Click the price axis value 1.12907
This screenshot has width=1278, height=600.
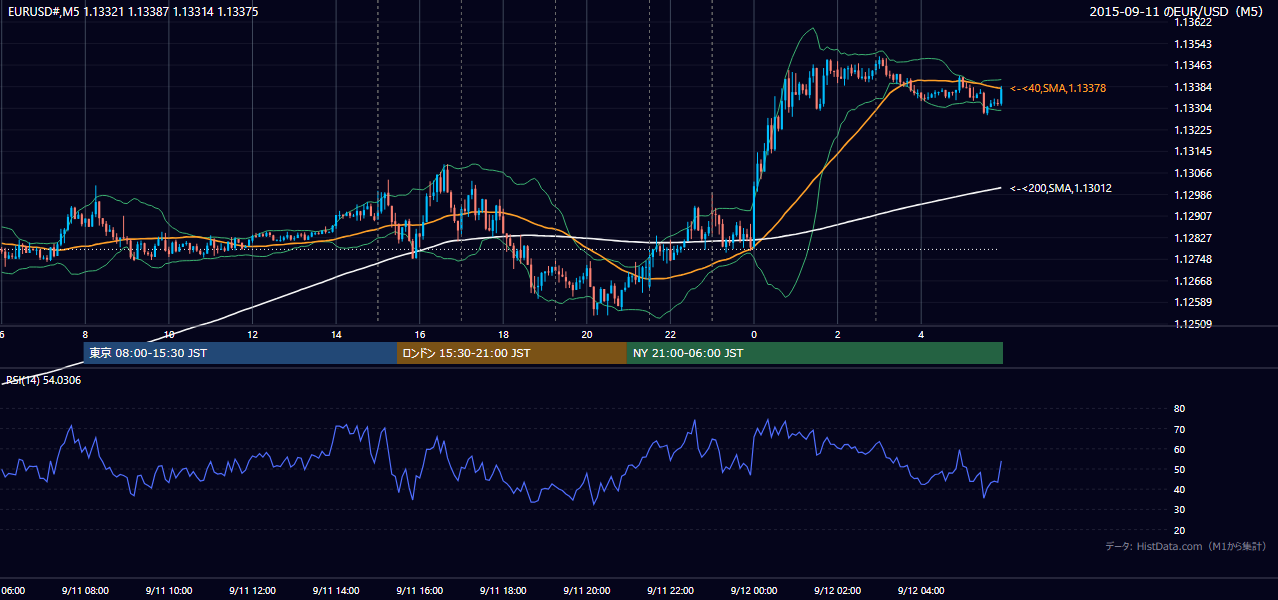pyautogui.click(x=1194, y=216)
